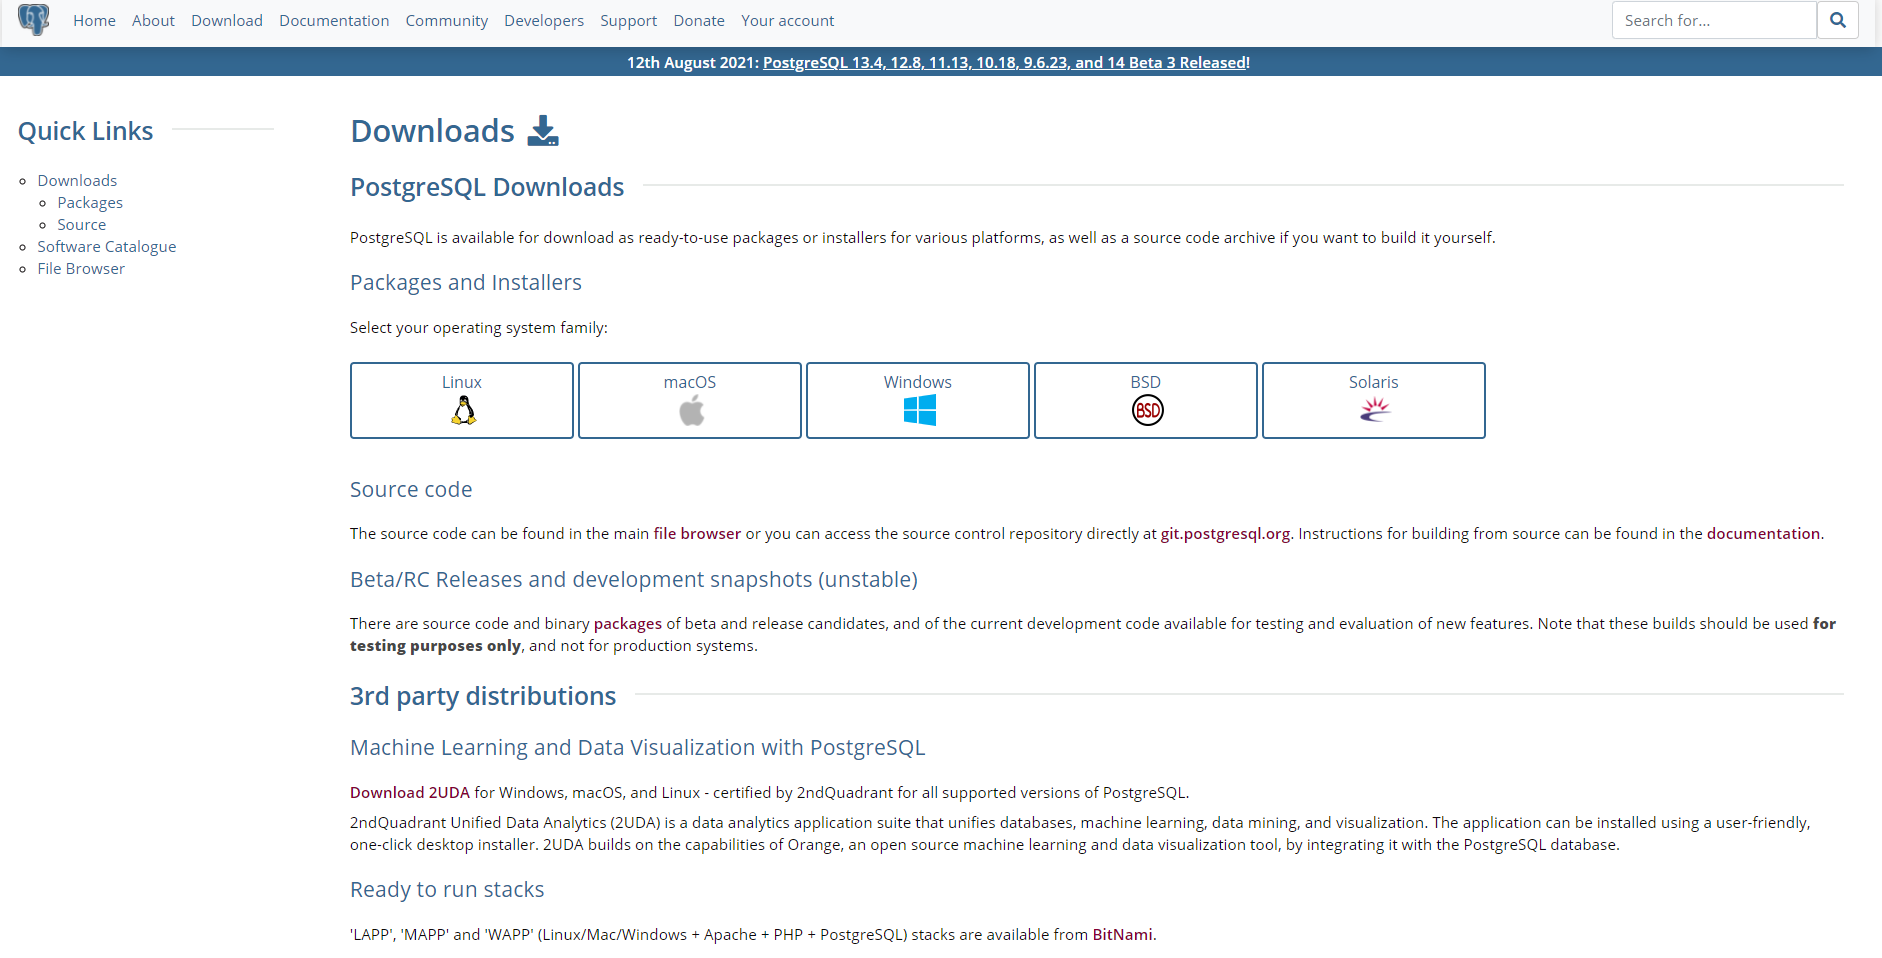Open Source in Quick Links
1882x958 pixels.
pyautogui.click(x=81, y=225)
